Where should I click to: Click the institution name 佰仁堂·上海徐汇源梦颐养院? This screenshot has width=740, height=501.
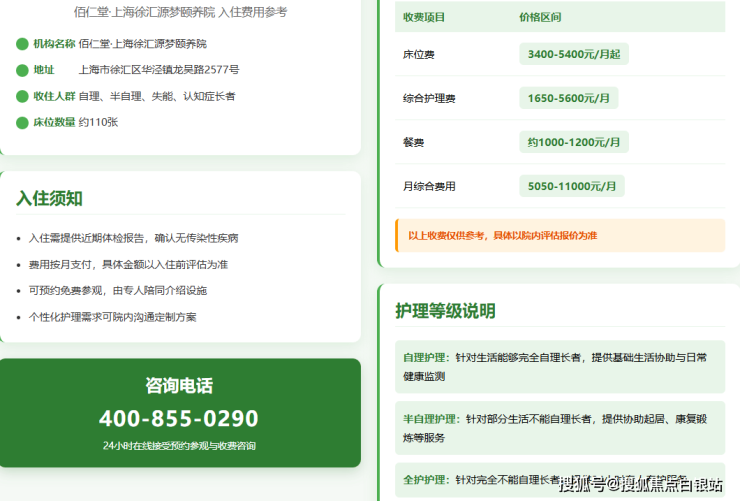(143, 44)
